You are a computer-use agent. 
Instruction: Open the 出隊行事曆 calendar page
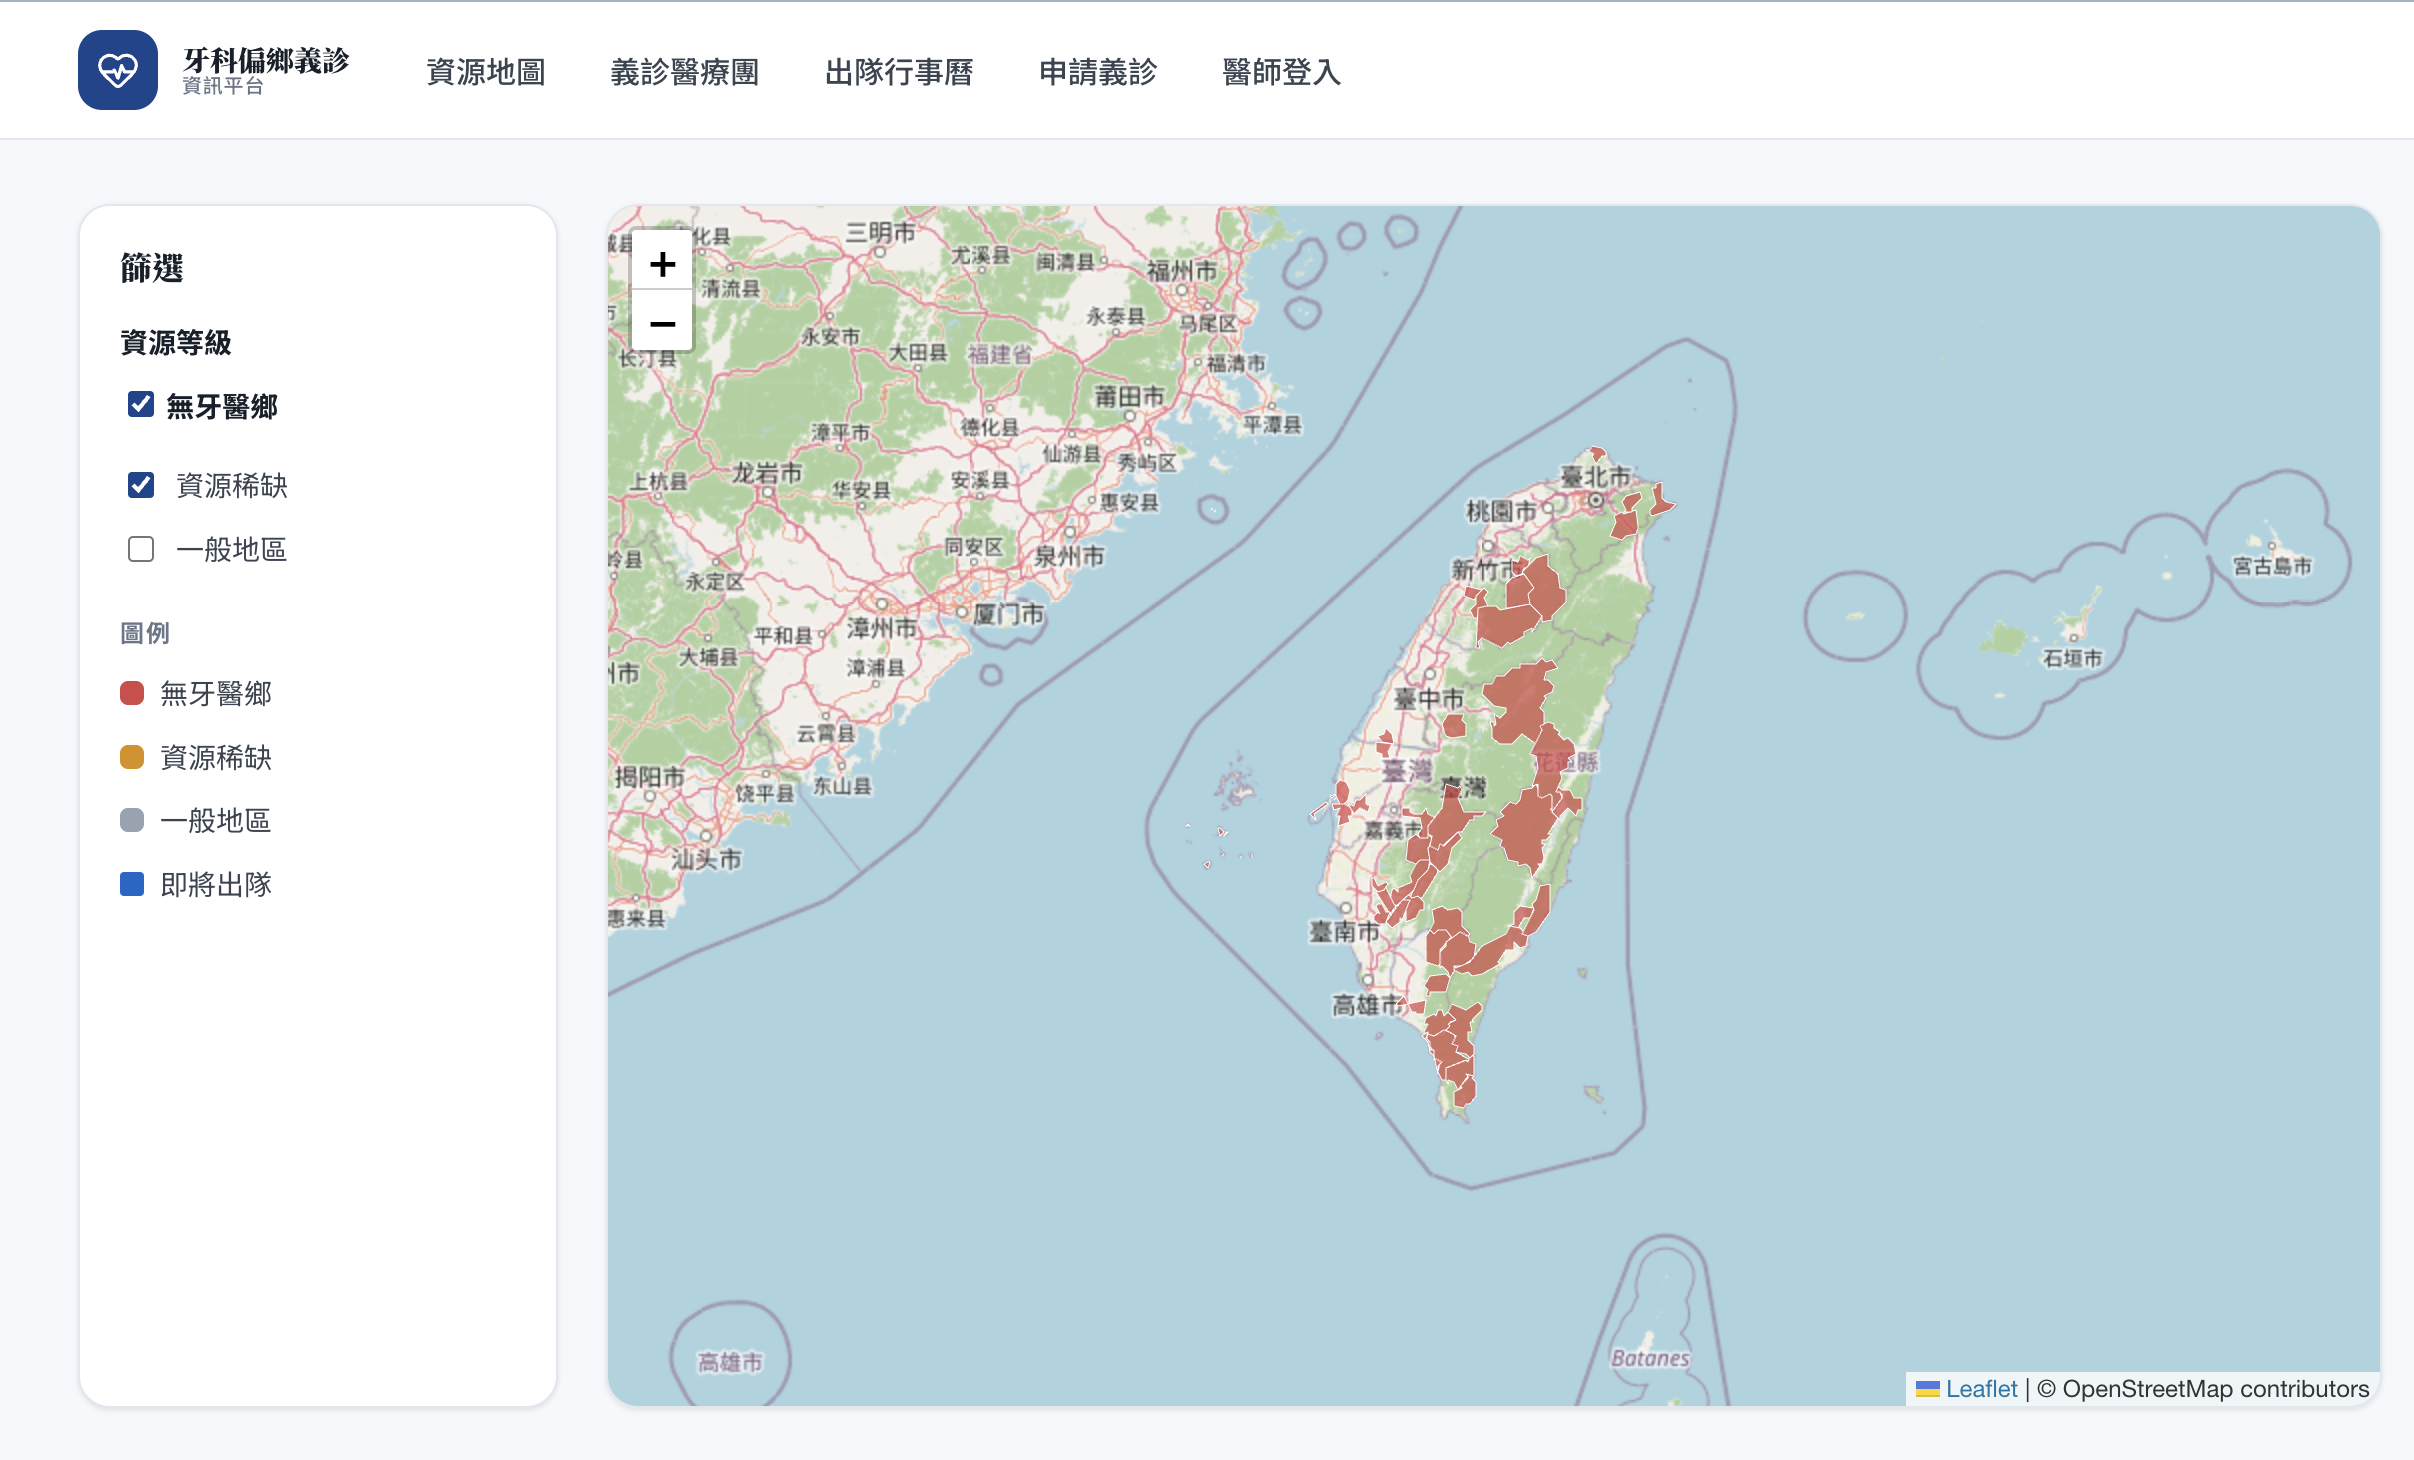click(x=899, y=72)
